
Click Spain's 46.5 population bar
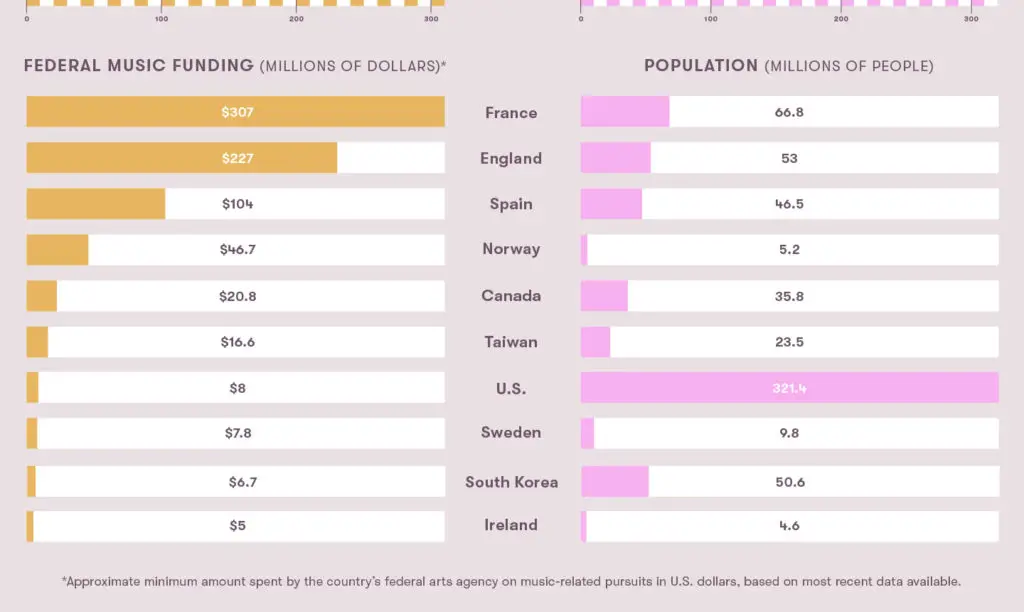coord(611,204)
